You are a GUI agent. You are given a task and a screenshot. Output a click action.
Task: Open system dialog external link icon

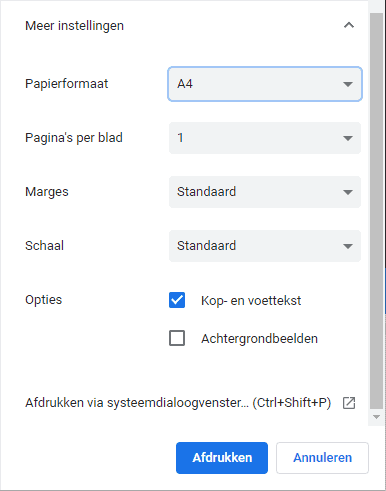click(349, 403)
